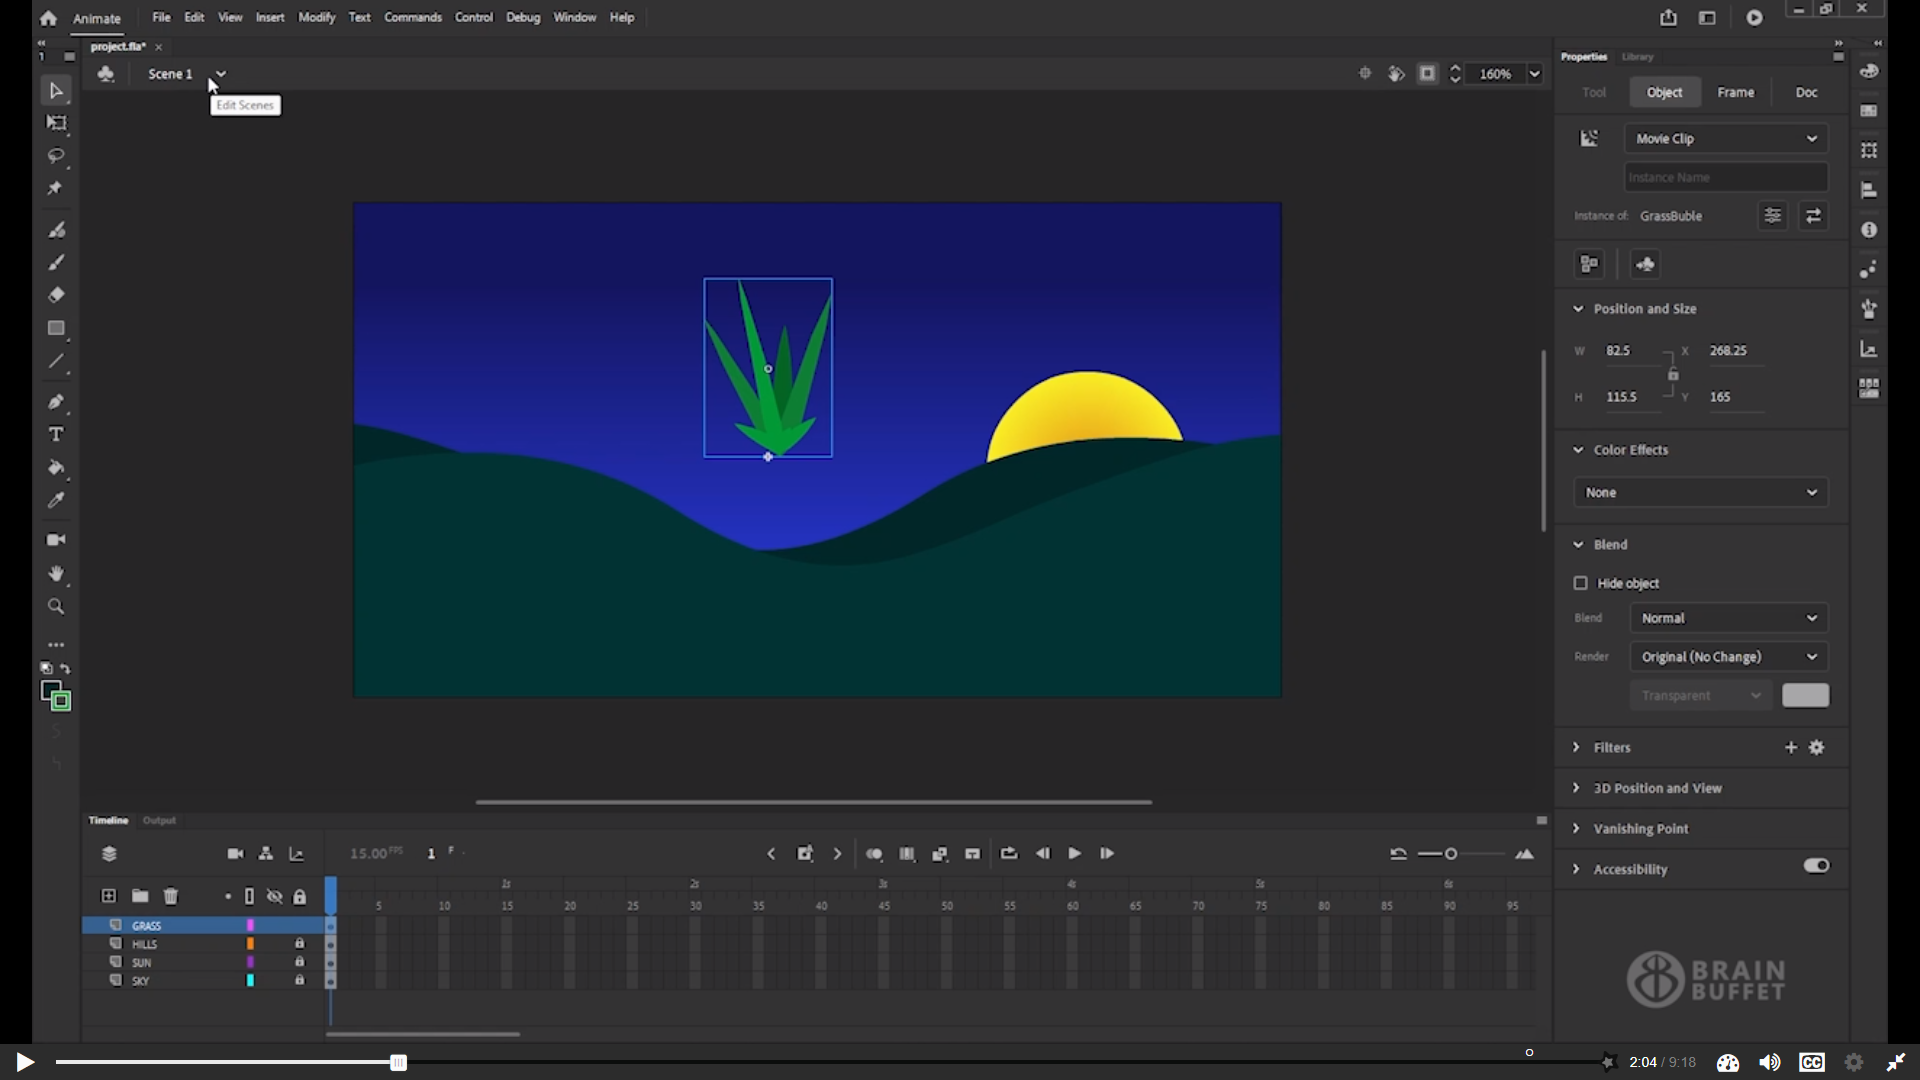Select the Paint Bucket tool
The width and height of the screenshot is (1920, 1080).
point(56,468)
